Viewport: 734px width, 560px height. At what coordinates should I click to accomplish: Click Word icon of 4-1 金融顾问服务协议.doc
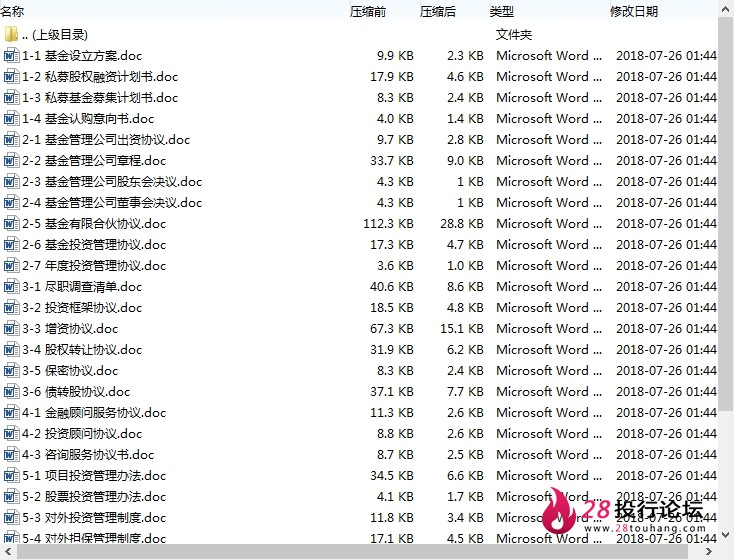click(11, 413)
